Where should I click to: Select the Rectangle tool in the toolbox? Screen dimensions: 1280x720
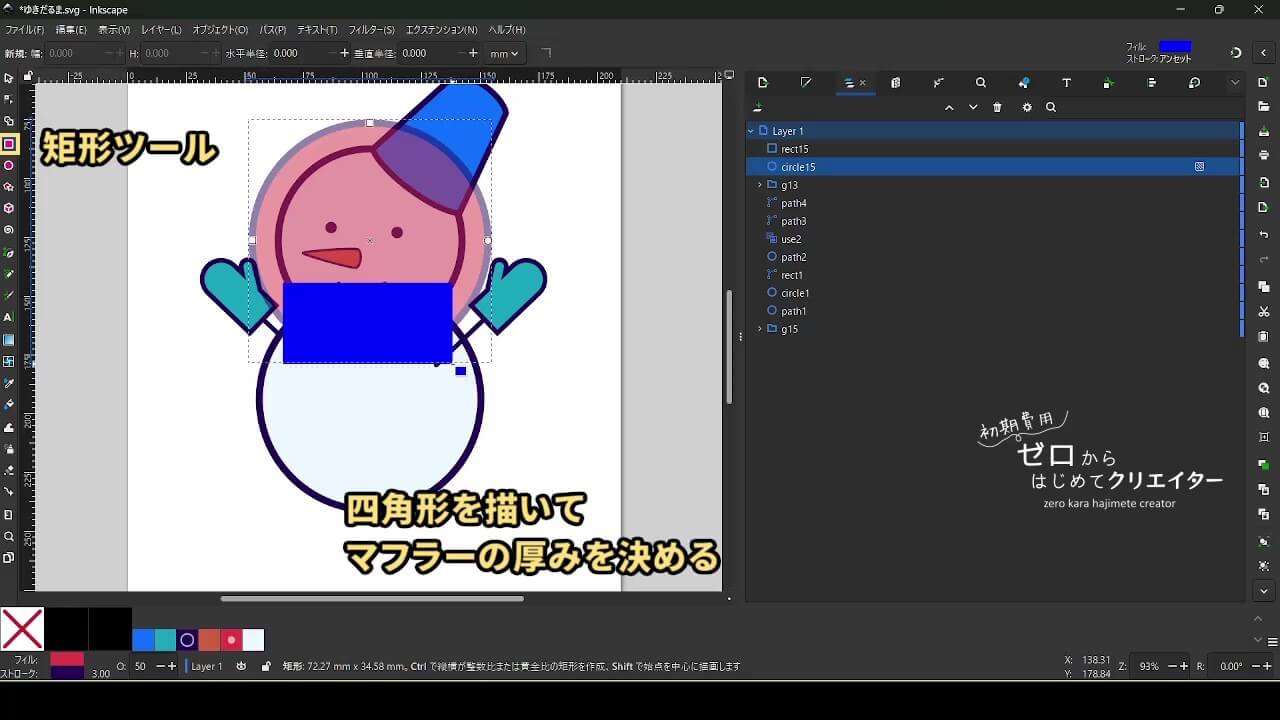point(9,144)
